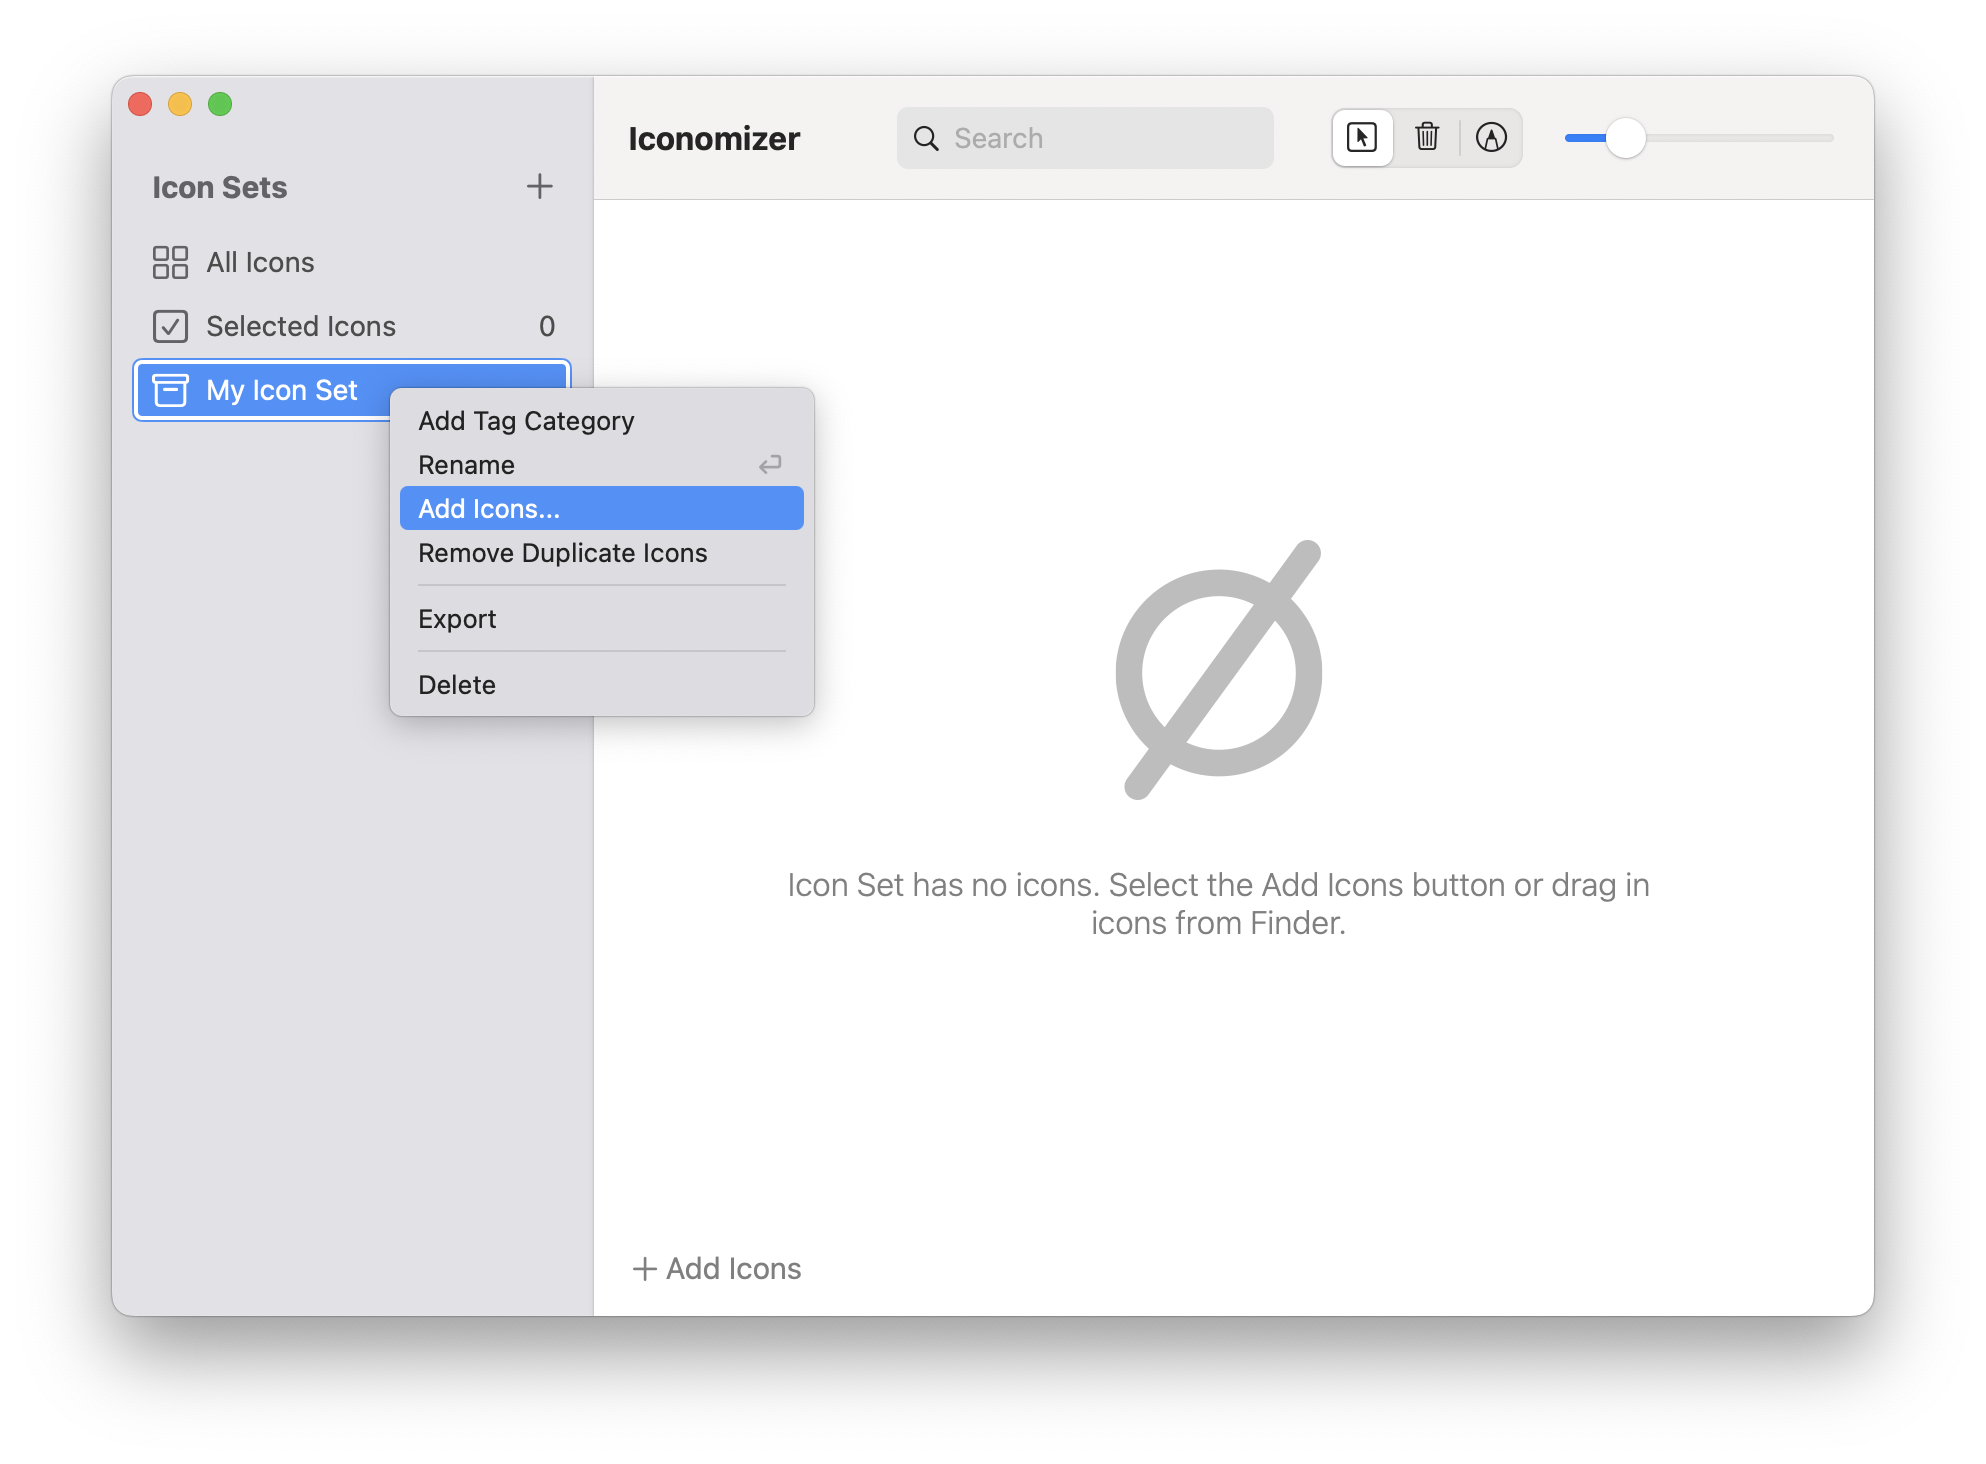Click the Add Icons button at the bottom
The image size is (1986, 1464).
coord(716,1268)
